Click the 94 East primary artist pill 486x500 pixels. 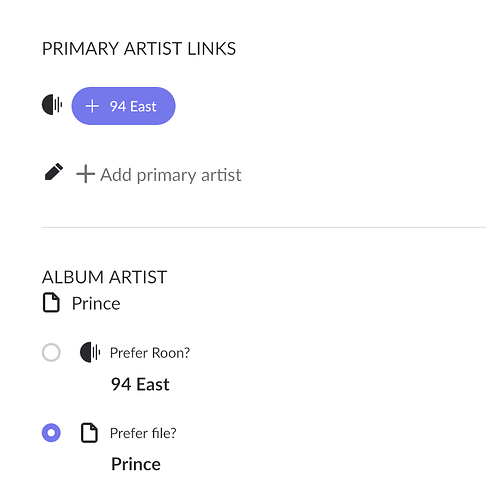point(123,106)
